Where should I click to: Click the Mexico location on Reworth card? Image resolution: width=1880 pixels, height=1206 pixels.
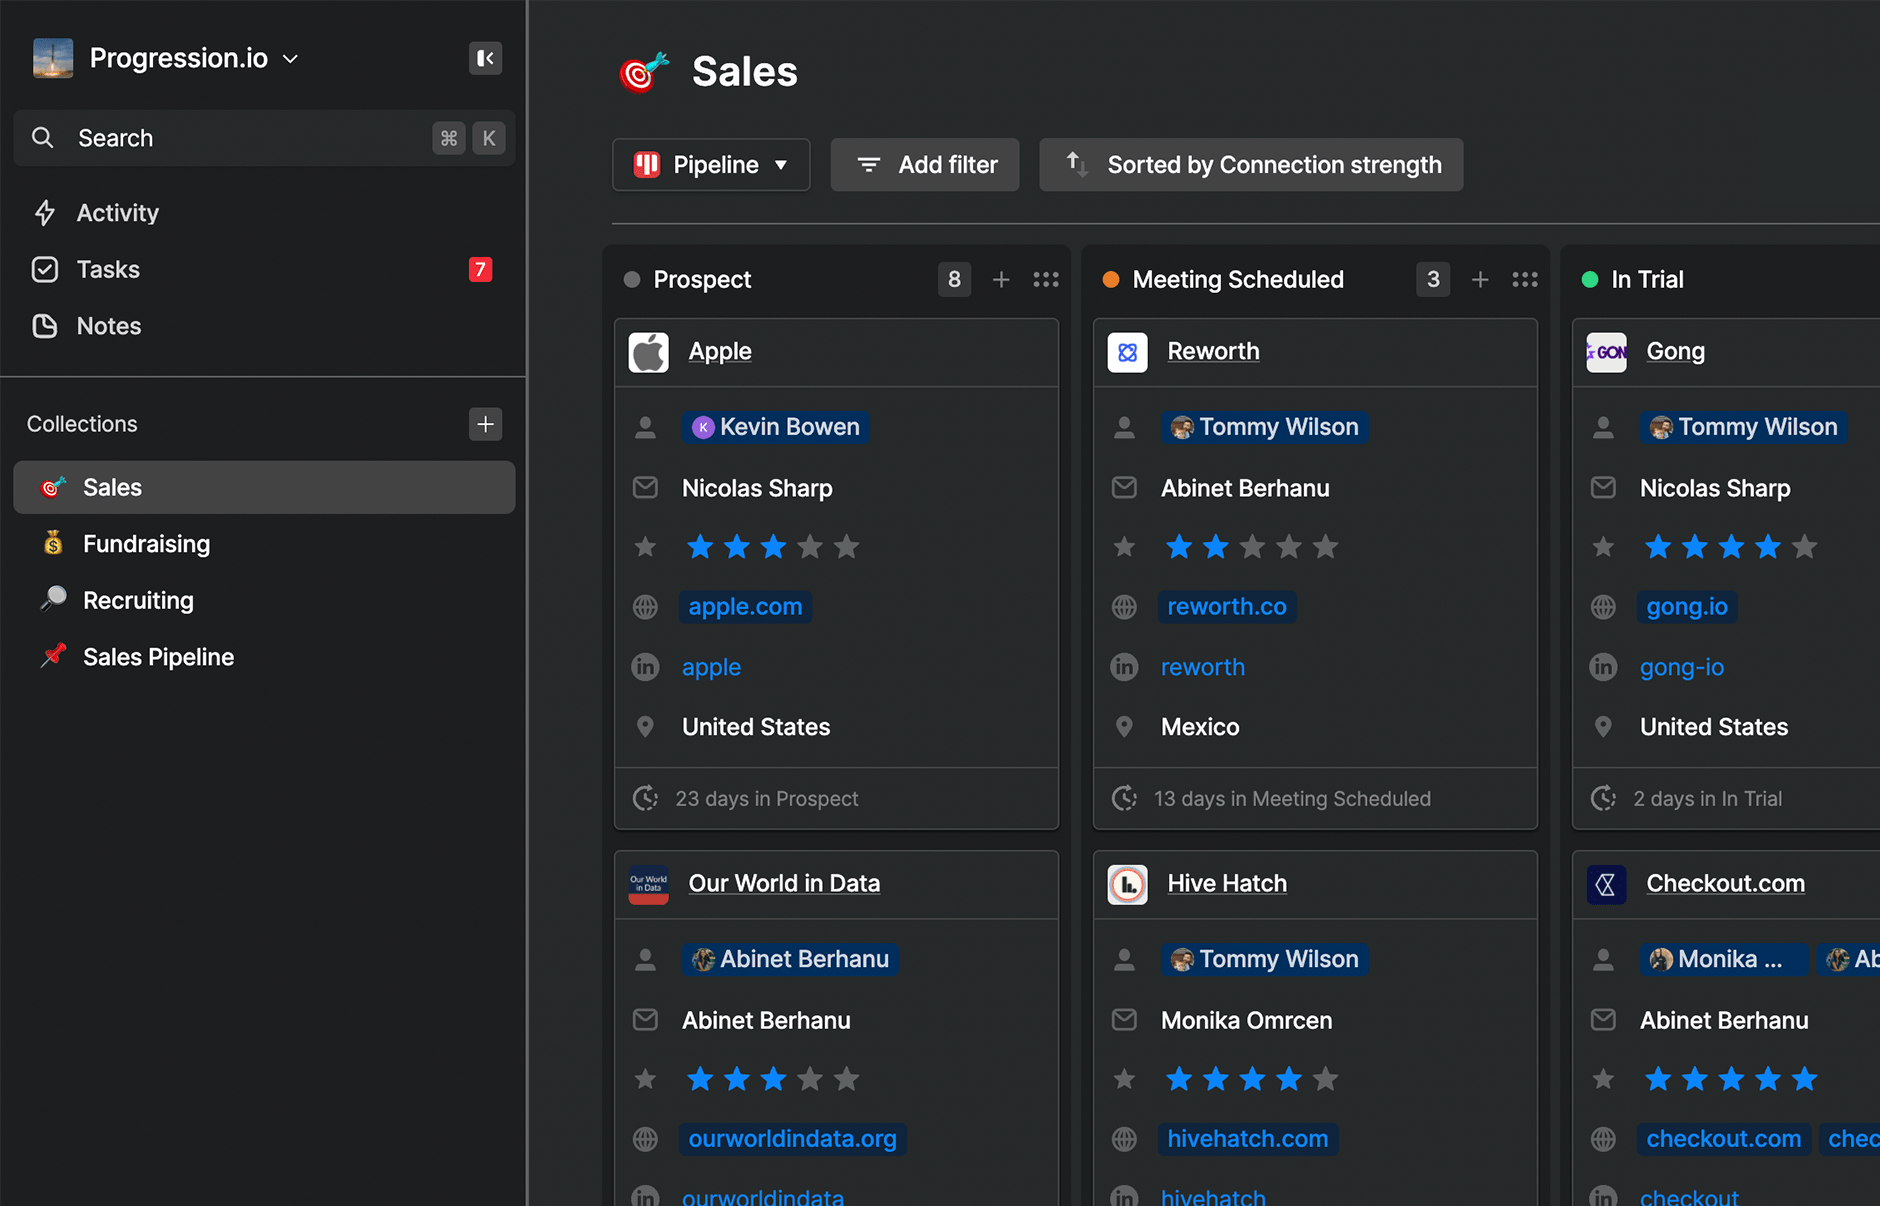pyautogui.click(x=1200, y=727)
